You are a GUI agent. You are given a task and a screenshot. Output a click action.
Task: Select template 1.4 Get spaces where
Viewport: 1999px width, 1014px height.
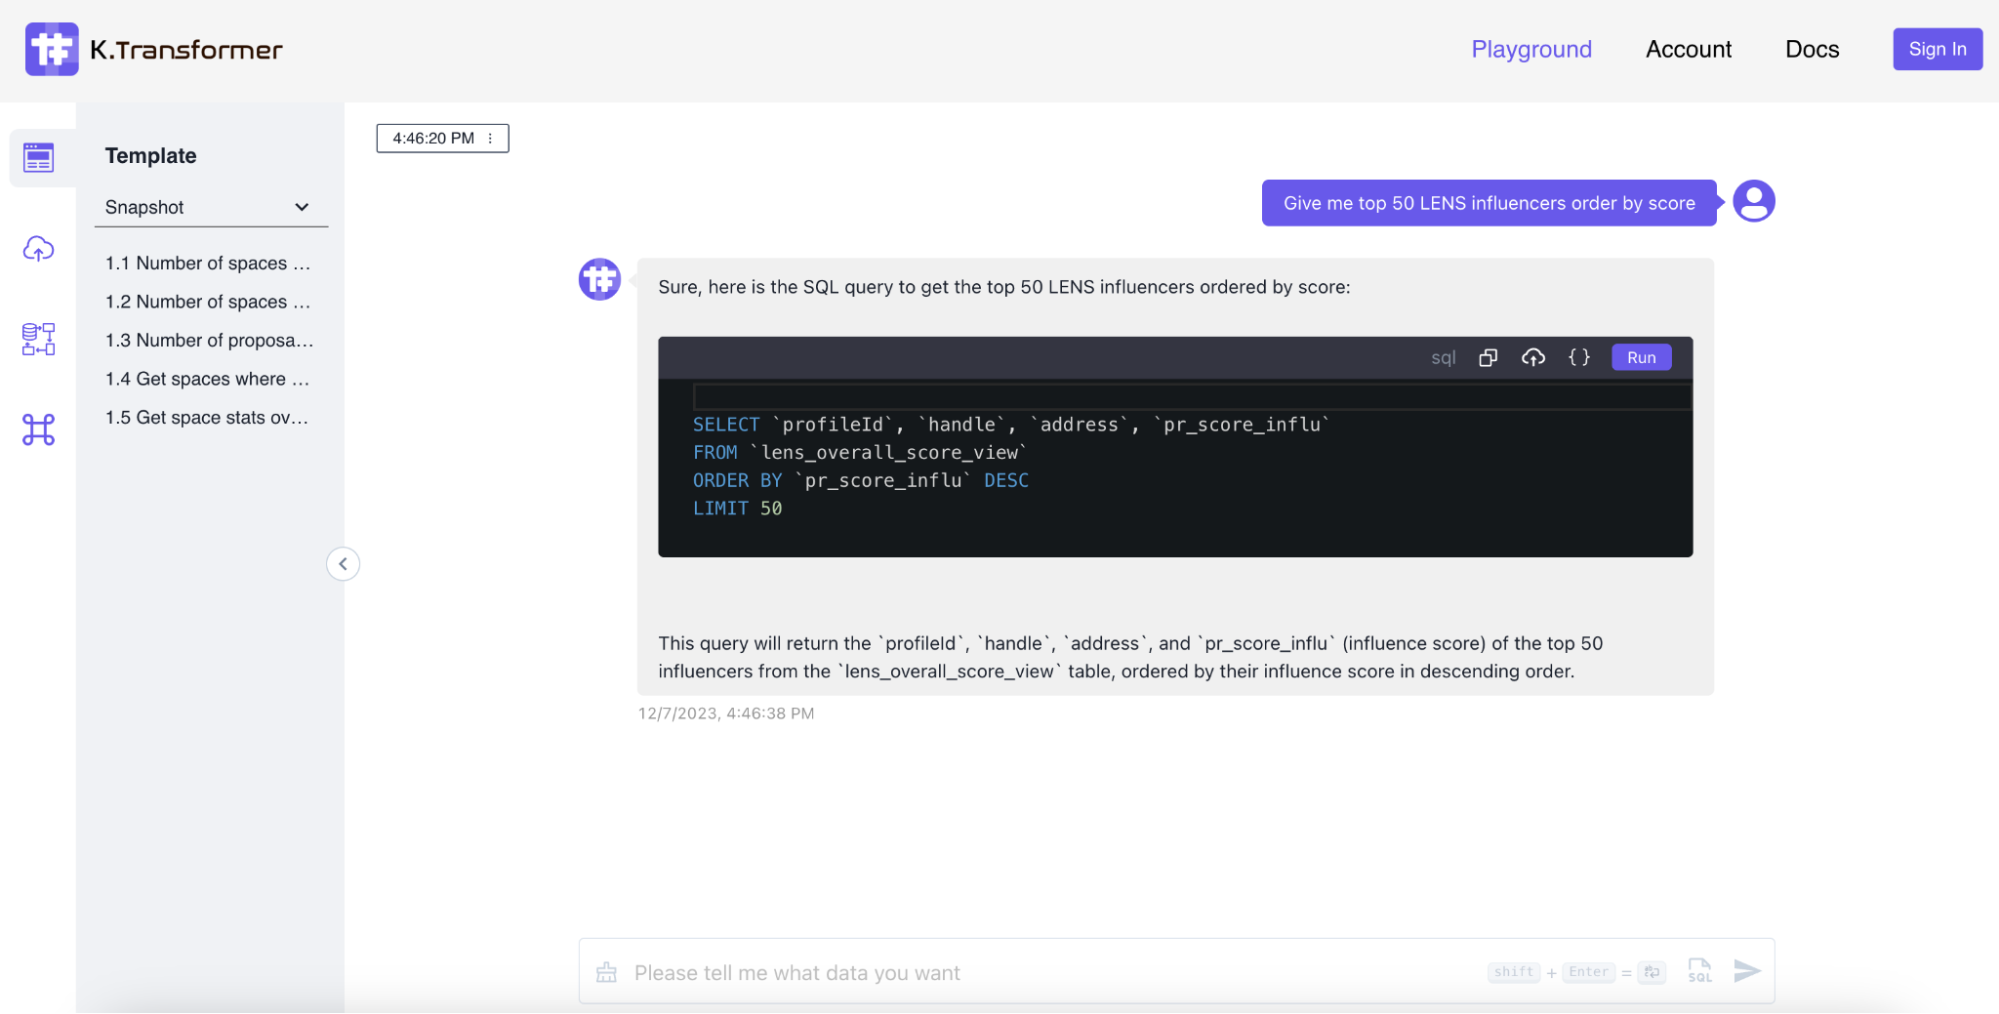(x=208, y=379)
